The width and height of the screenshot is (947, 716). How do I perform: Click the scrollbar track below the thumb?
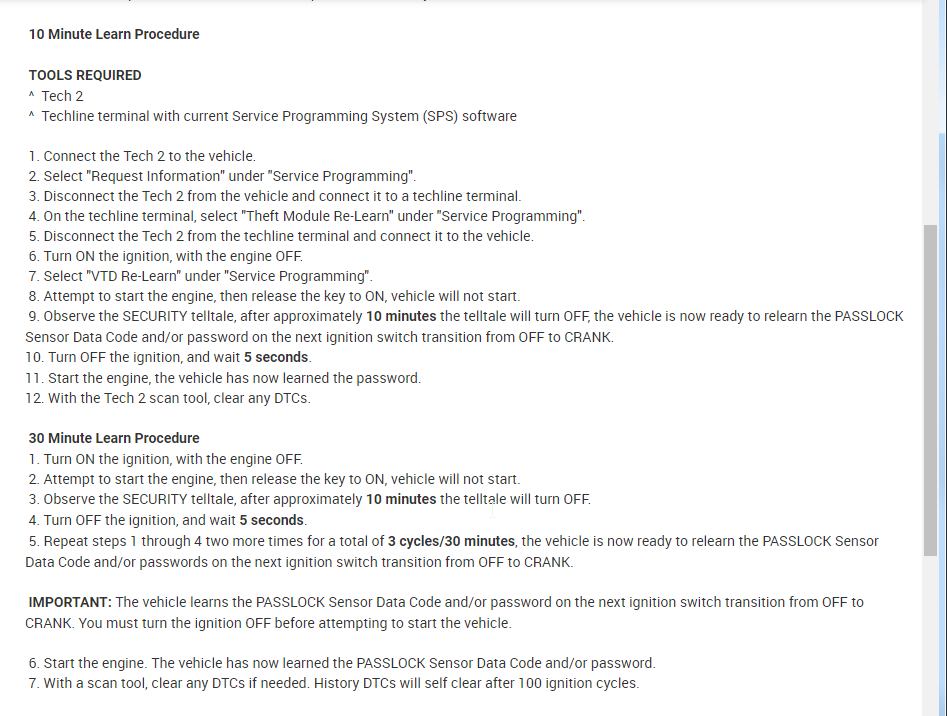[931, 640]
